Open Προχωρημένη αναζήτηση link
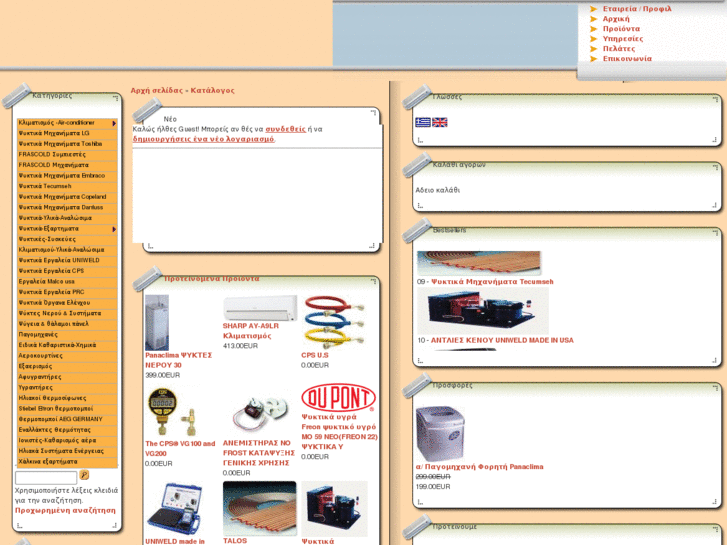Viewport: 727px width, 545px height. point(65,510)
